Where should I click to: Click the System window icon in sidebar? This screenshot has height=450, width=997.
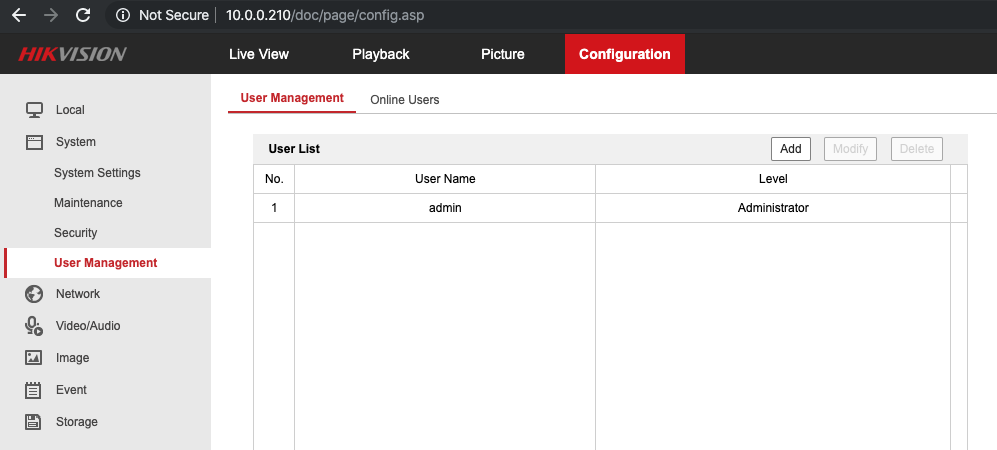[x=34, y=142]
